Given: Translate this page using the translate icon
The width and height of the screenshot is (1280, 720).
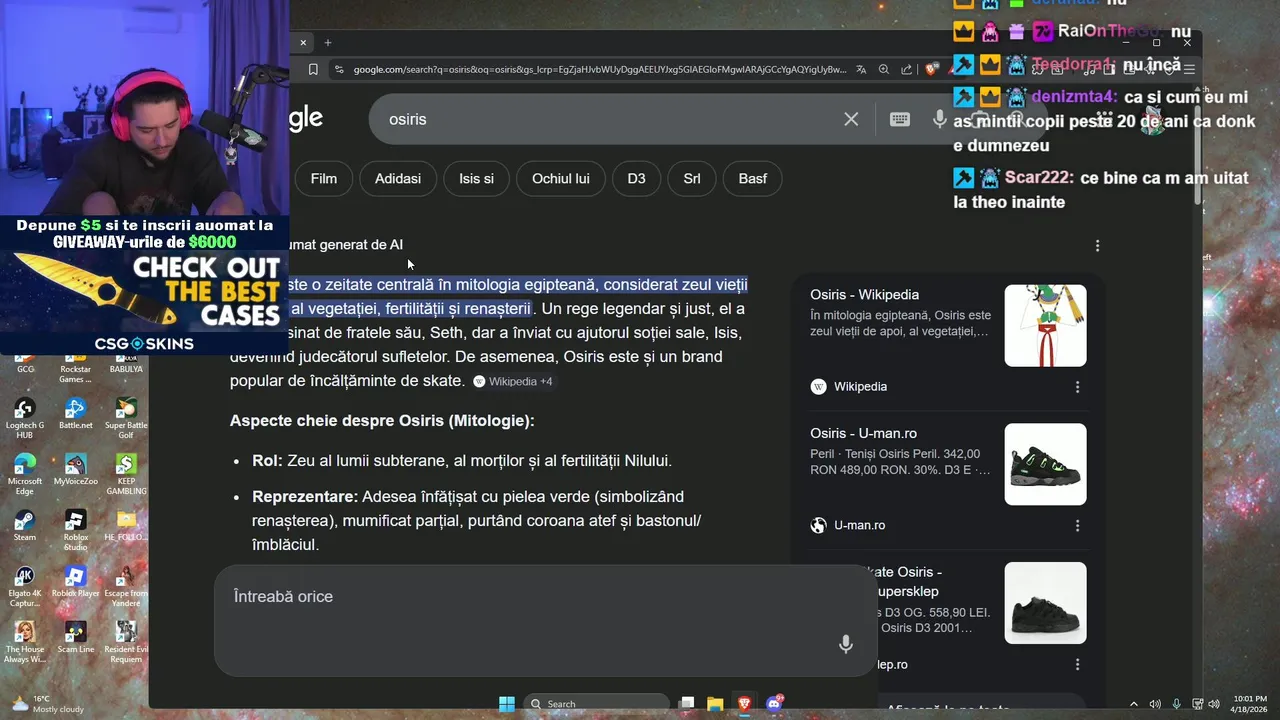Looking at the screenshot, I should coord(862,69).
